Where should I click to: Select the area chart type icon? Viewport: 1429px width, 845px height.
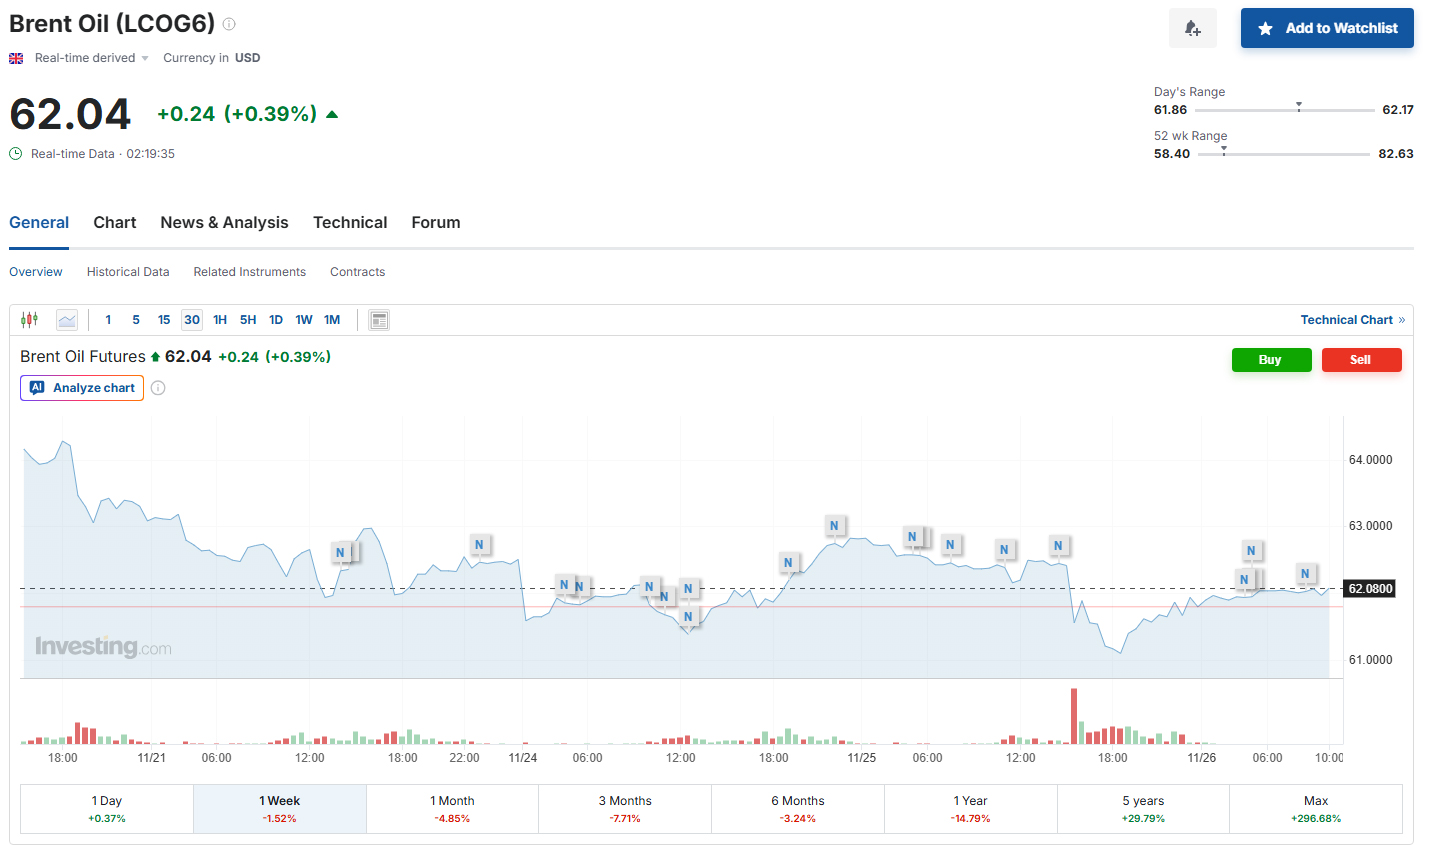click(67, 320)
